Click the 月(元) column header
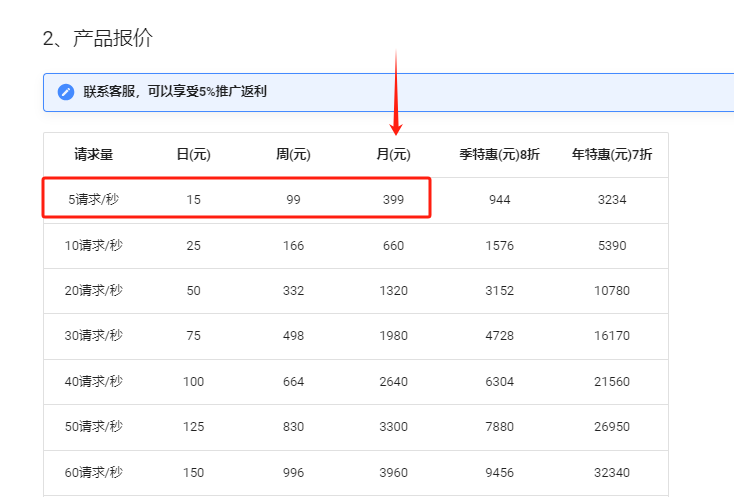734x497 pixels. pyautogui.click(x=393, y=155)
